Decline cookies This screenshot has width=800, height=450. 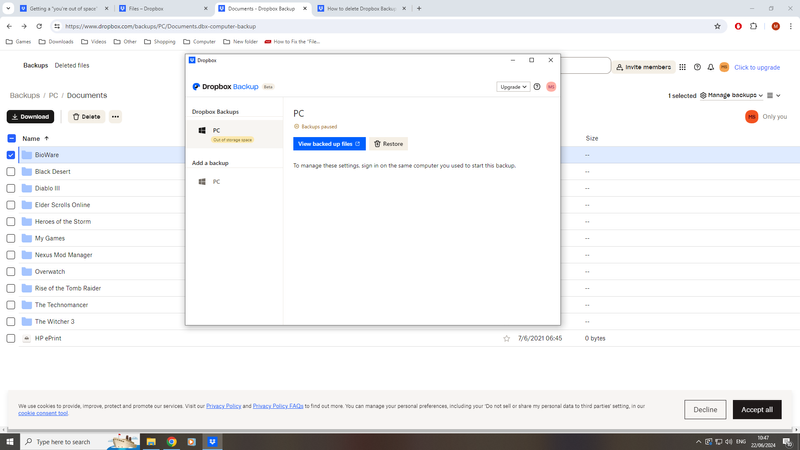click(x=705, y=410)
